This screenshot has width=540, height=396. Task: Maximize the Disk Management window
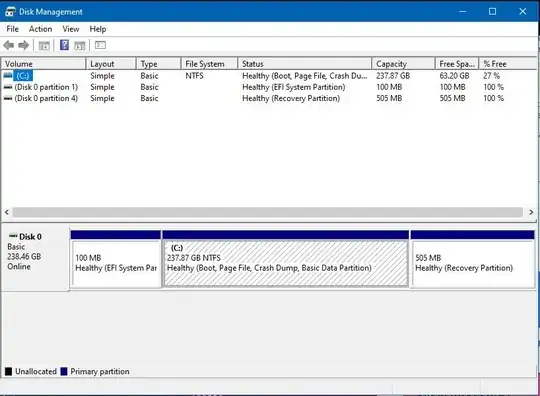[x=492, y=12]
